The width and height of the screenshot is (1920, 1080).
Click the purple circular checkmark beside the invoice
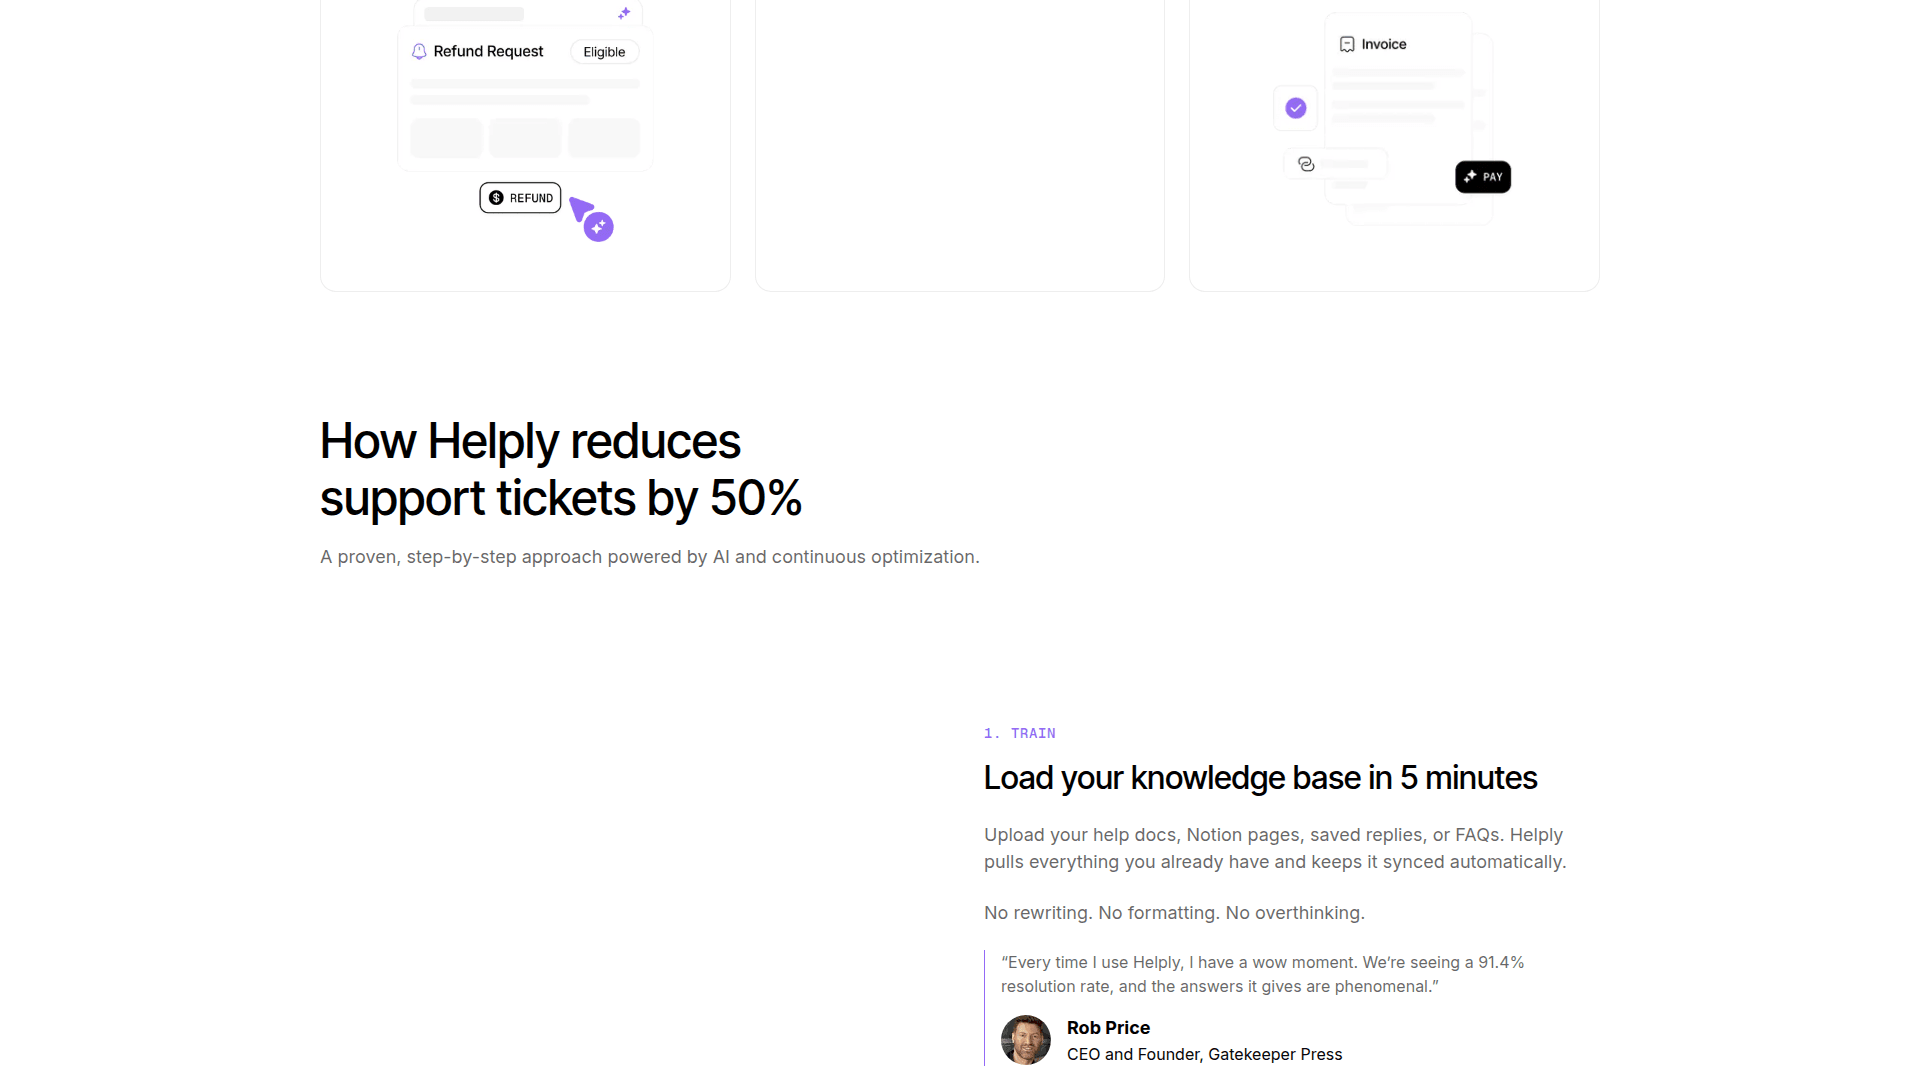pyautogui.click(x=1296, y=108)
